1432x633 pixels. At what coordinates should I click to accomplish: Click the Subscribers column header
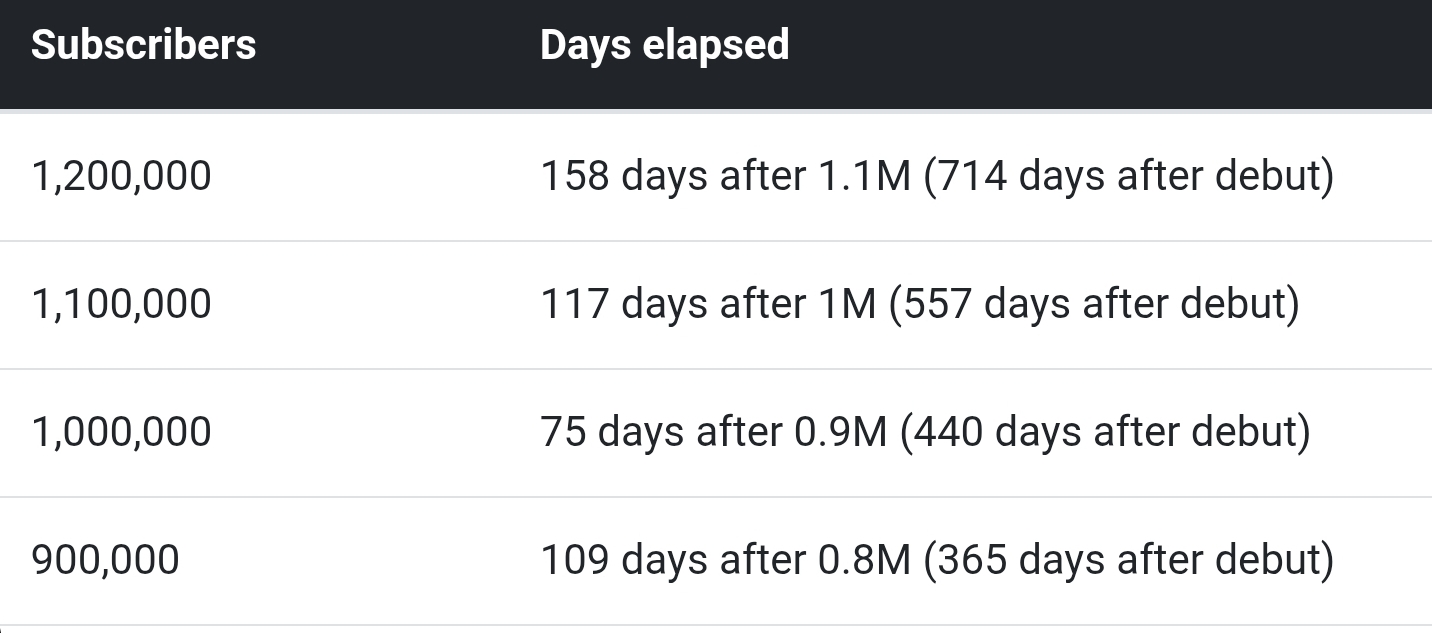click(x=143, y=45)
